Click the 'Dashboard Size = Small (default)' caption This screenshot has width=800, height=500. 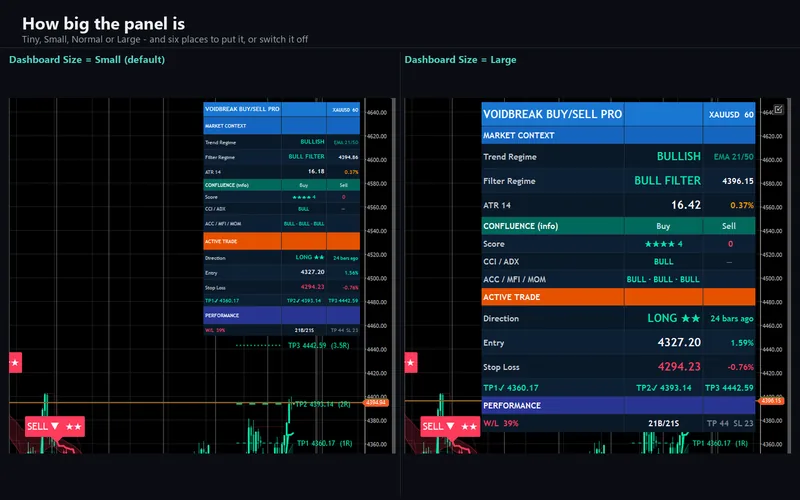coord(87,60)
